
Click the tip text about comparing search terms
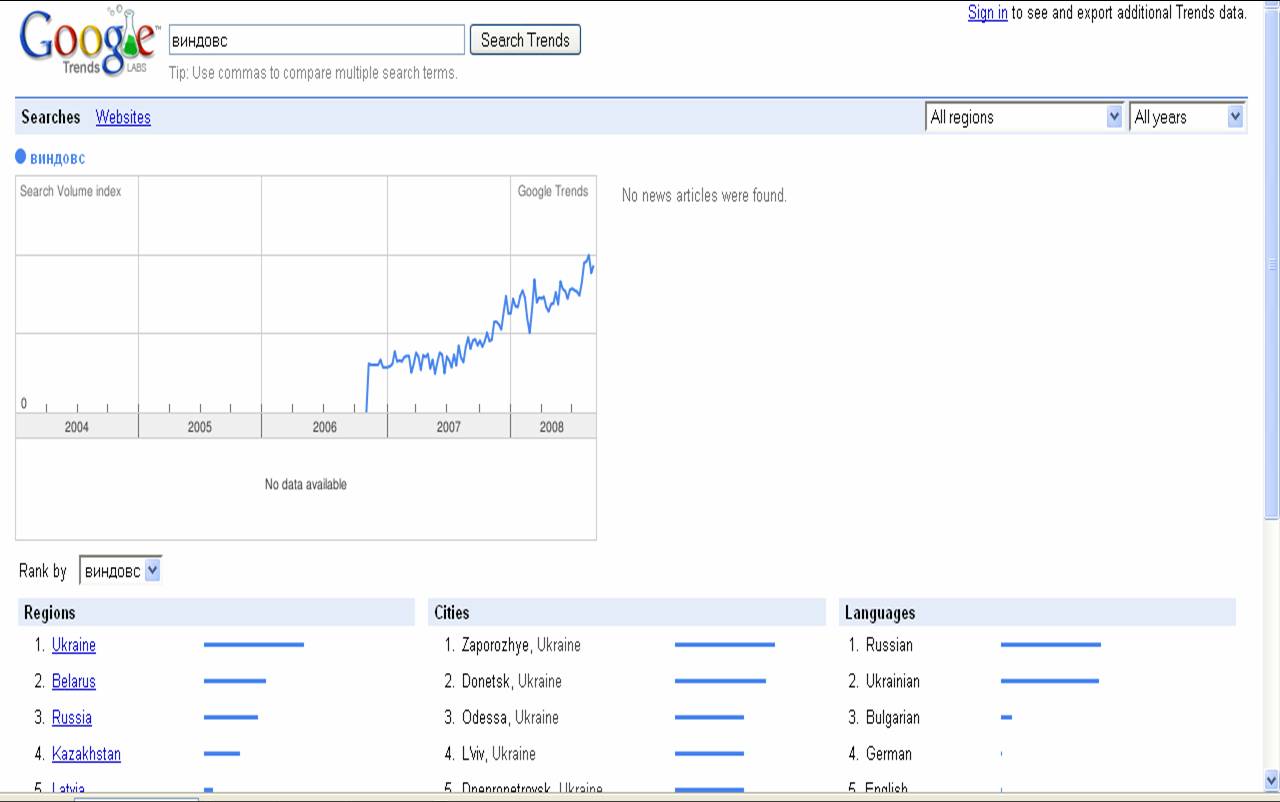[x=313, y=73]
